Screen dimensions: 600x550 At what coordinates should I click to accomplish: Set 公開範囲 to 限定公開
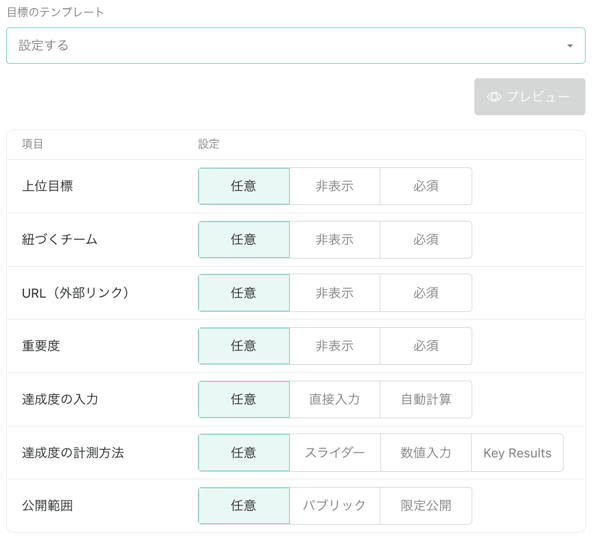click(x=426, y=506)
